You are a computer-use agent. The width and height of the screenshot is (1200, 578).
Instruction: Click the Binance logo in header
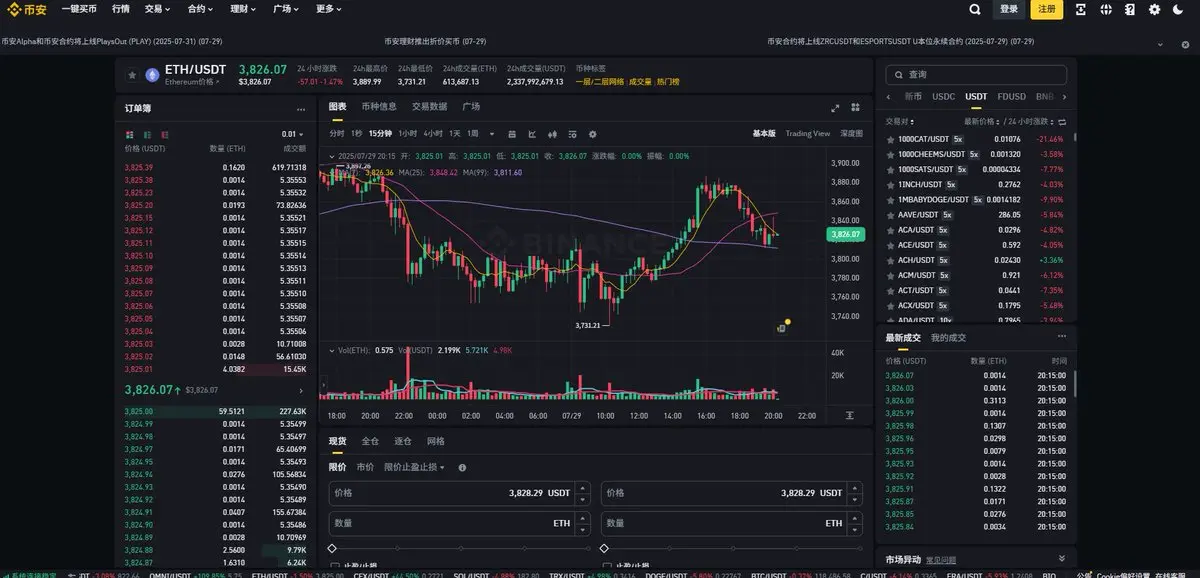point(28,9)
